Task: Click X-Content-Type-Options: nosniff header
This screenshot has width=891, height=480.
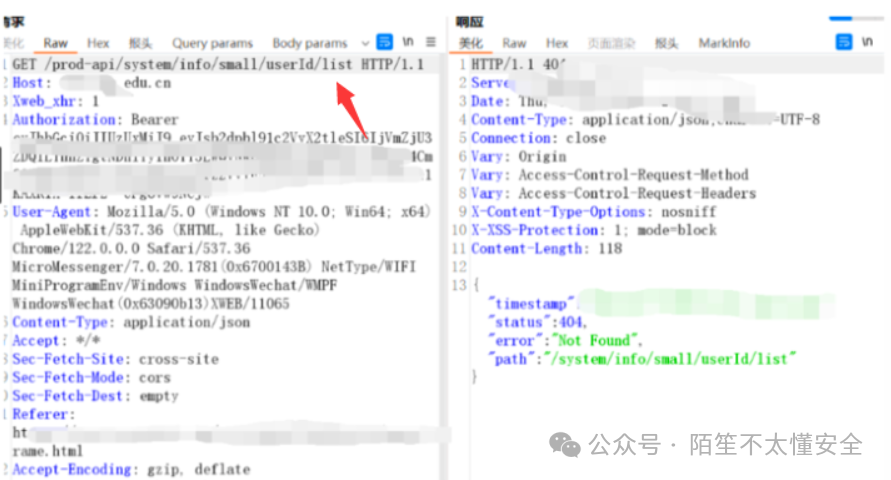Action: (594, 212)
